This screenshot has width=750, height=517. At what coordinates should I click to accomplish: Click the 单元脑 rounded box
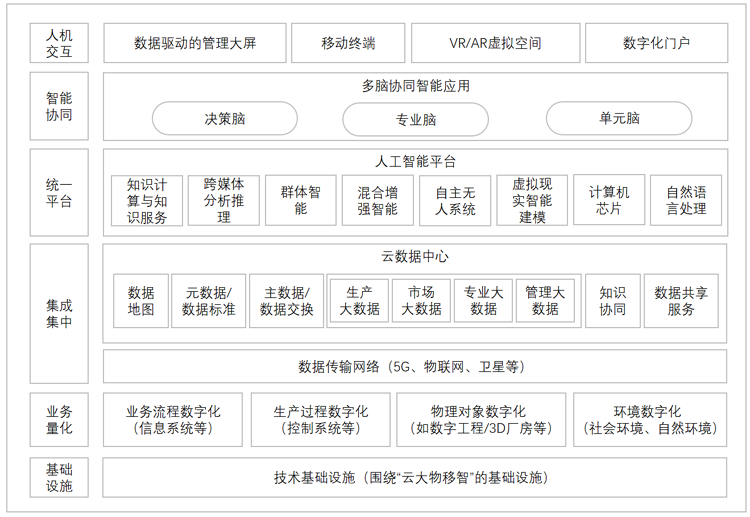pyautogui.click(x=619, y=118)
